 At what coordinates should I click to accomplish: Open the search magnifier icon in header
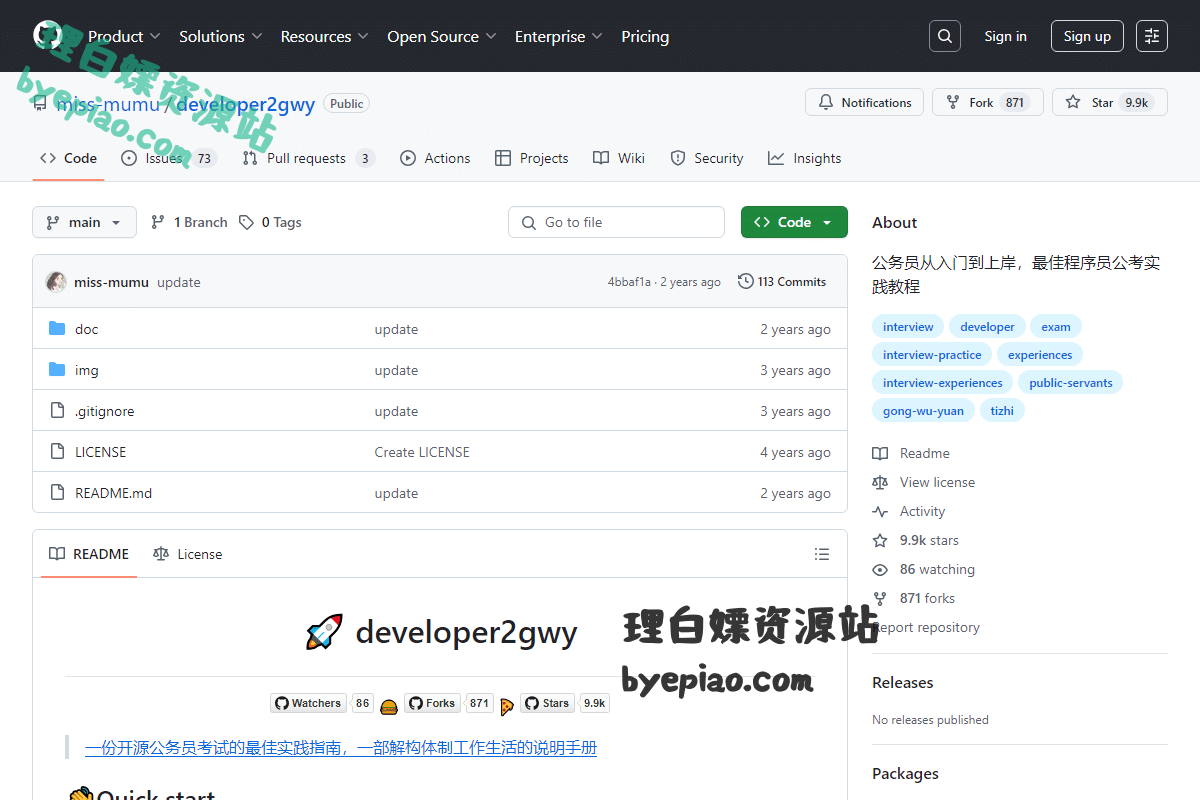[x=944, y=36]
